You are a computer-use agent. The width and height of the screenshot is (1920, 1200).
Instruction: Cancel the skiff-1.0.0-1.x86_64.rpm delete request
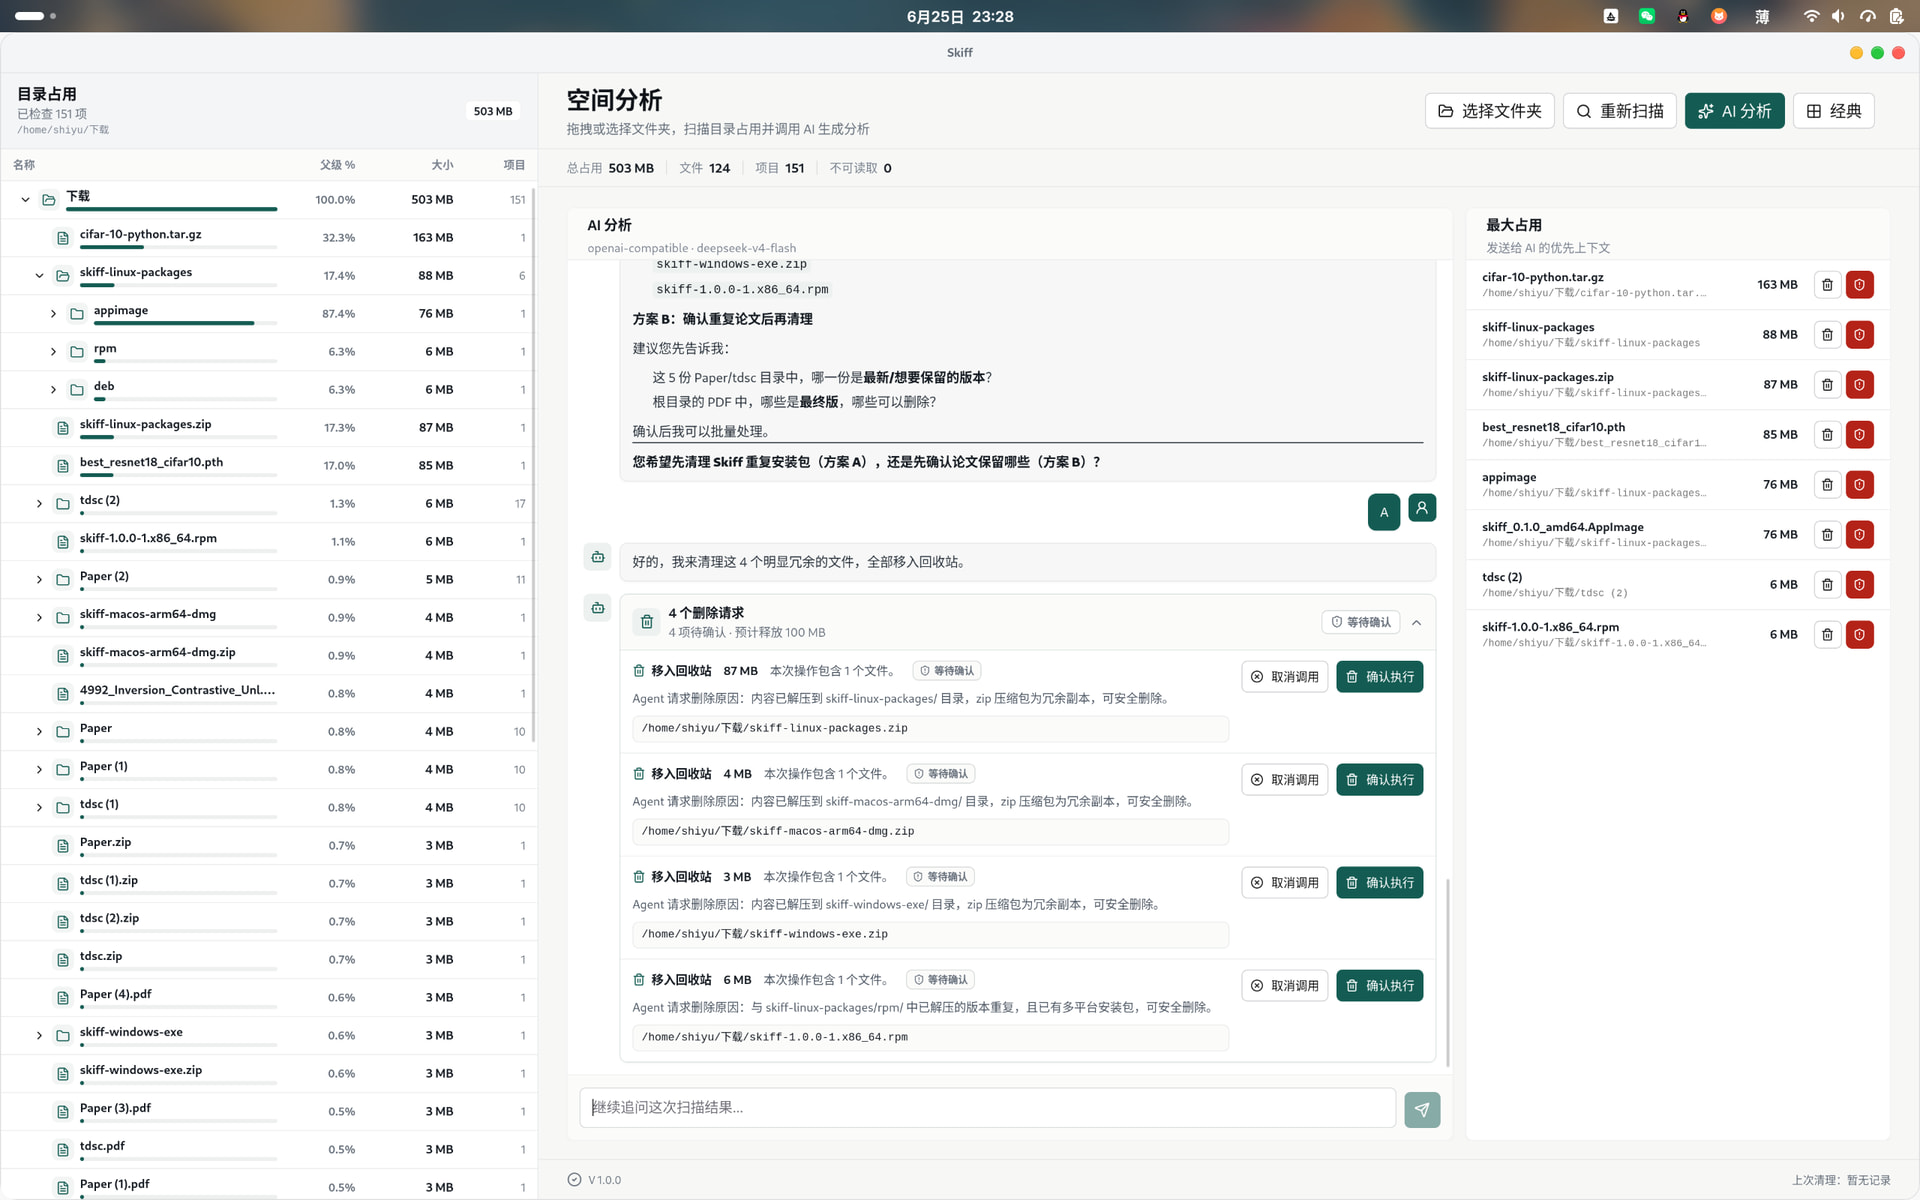pos(1285,986)
